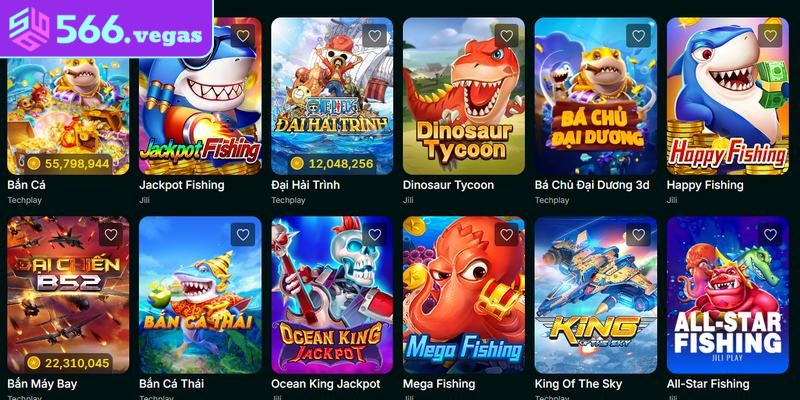
Task: Add Dinosaur Tycoon to favorites via heart
Action: tap(506, 36)
